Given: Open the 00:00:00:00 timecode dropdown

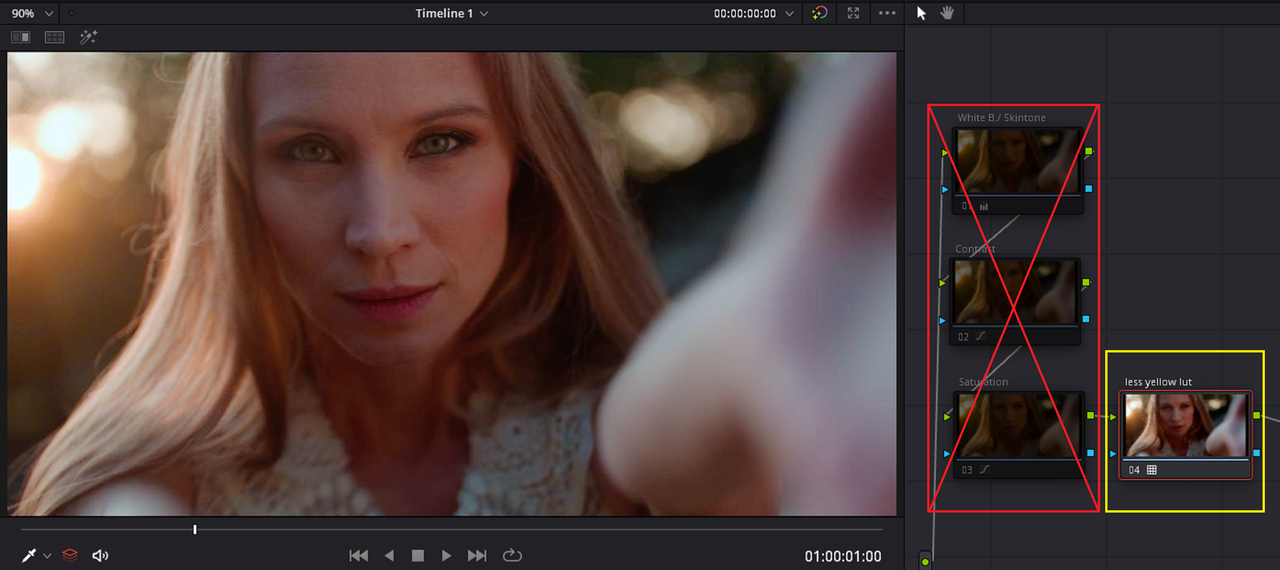Looking at the screenshot, I should coord(754,13).
